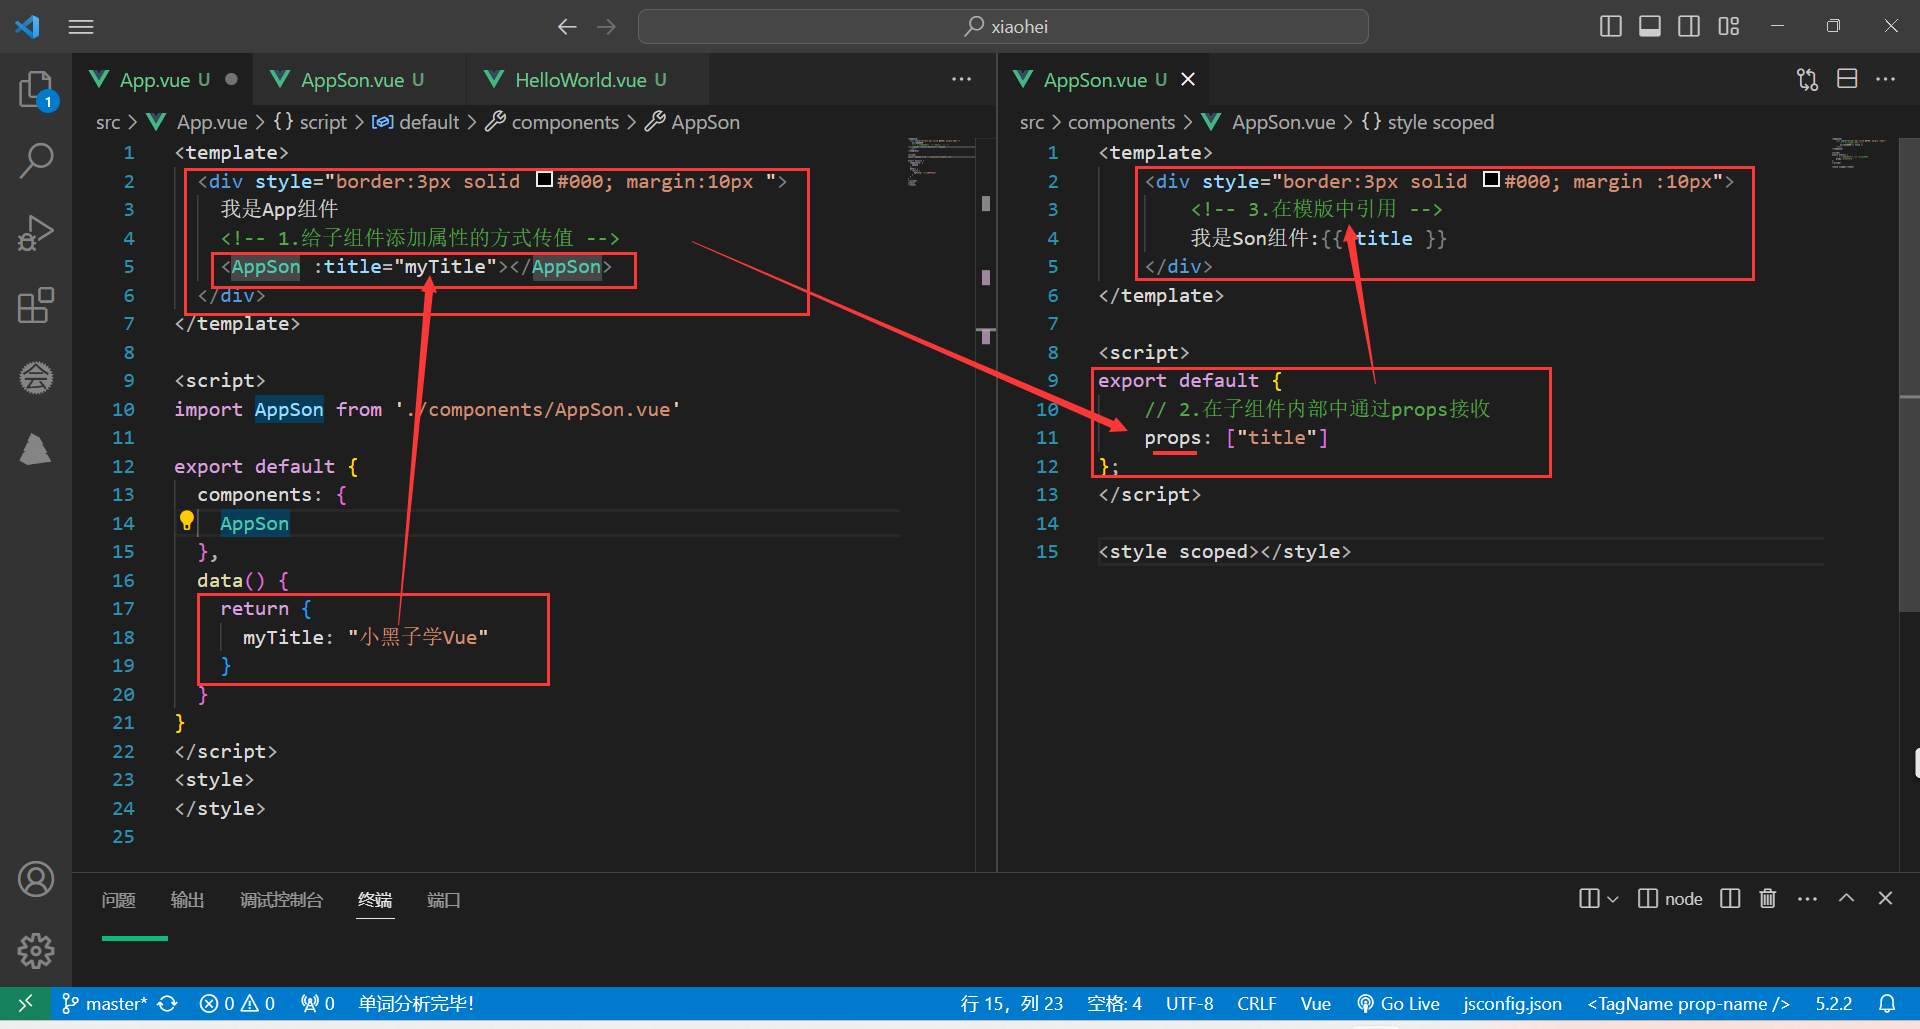Click 'components' breadcrumb in left editor
The height and width of the screenshot is (1029, 1920).
(565, 122)
